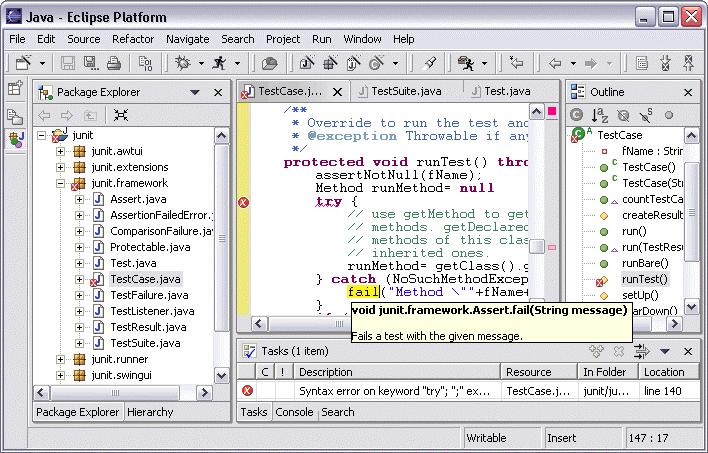Click the Go to Next Problem icon
The image size is (708, 453).
click(666, 63)
